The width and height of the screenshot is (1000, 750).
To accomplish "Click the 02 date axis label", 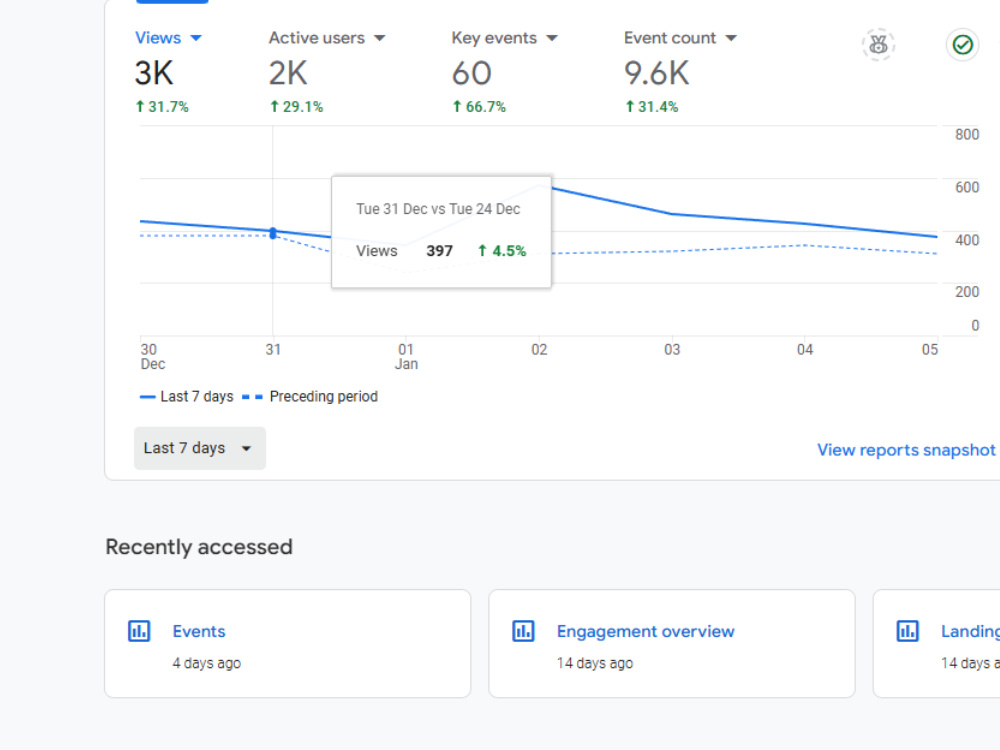I will (x=539, y=349).
